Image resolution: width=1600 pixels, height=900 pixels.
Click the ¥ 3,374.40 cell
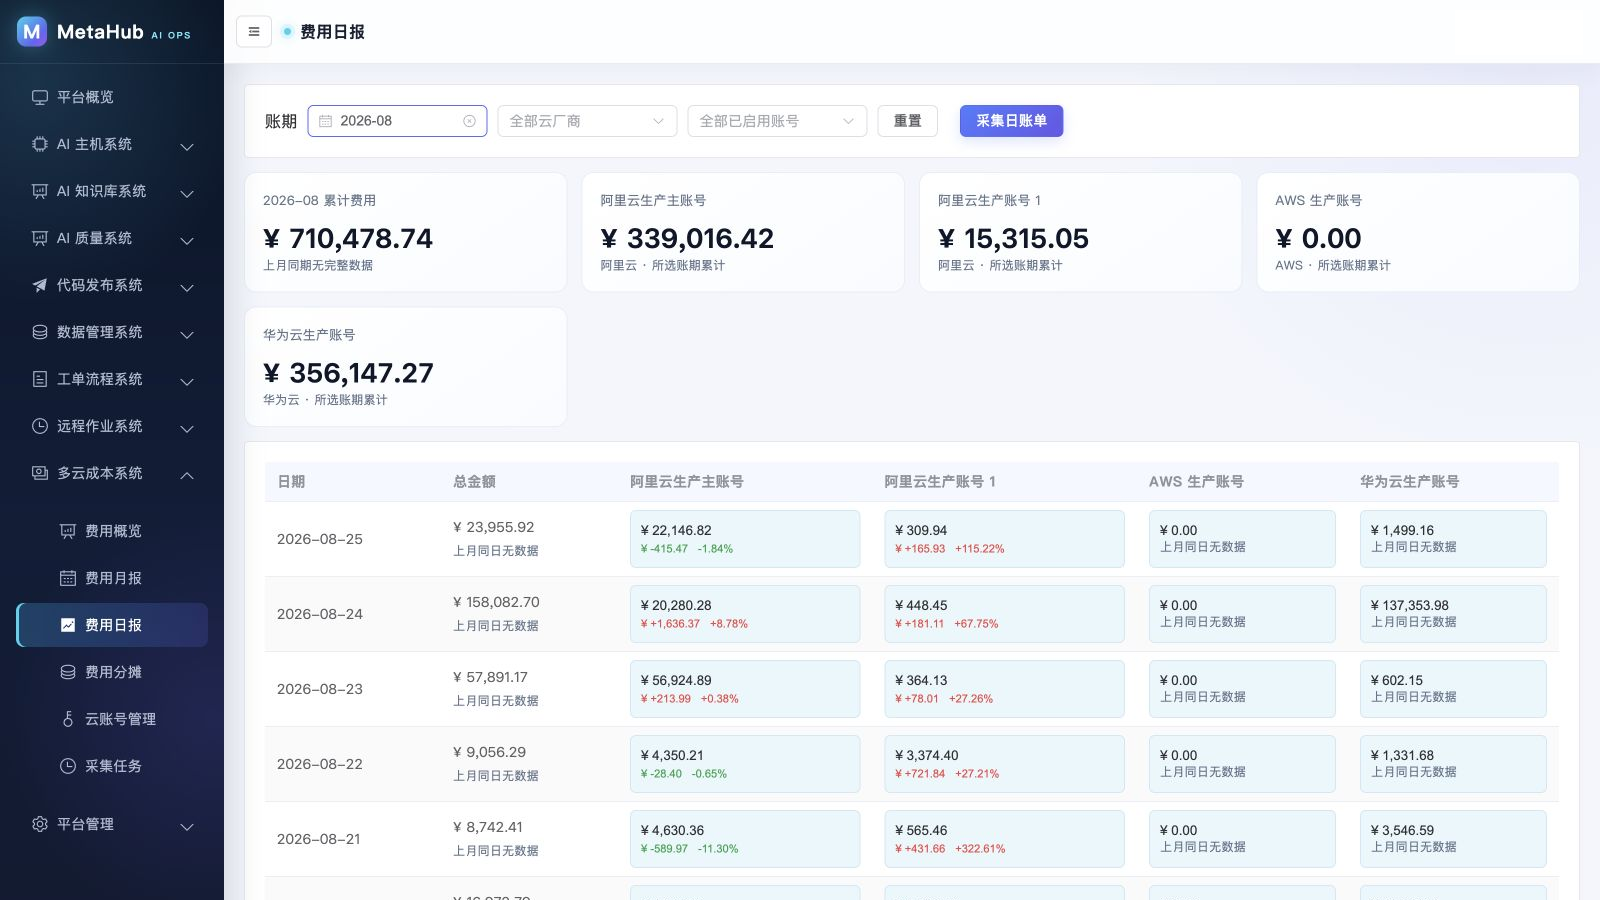1004,764
